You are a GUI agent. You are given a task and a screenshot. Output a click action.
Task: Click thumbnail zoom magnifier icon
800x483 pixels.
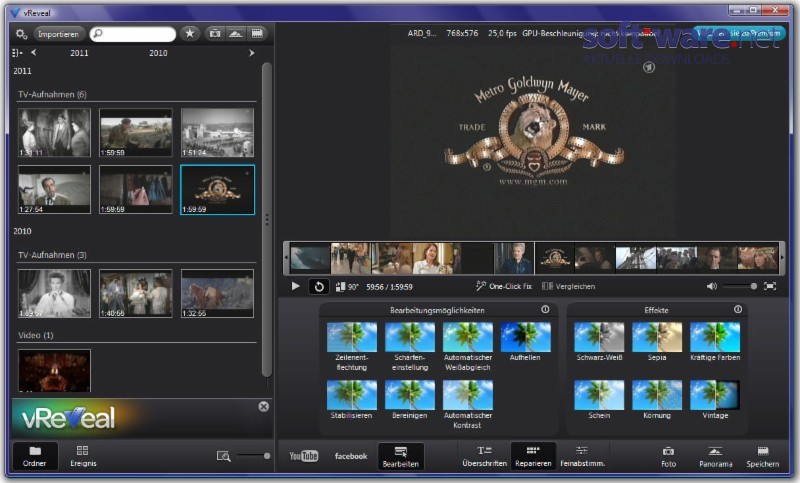[x=223, y=456]
